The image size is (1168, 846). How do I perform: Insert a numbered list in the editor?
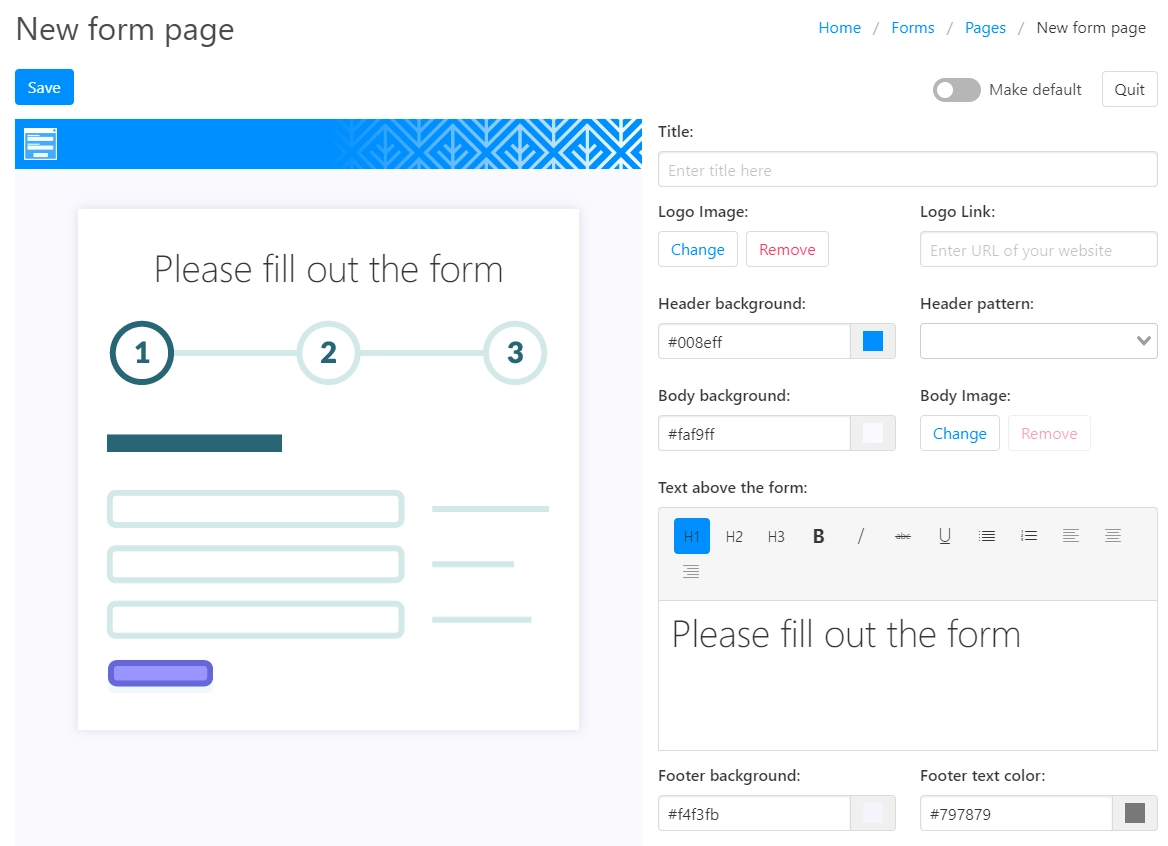pos(1028,536)
